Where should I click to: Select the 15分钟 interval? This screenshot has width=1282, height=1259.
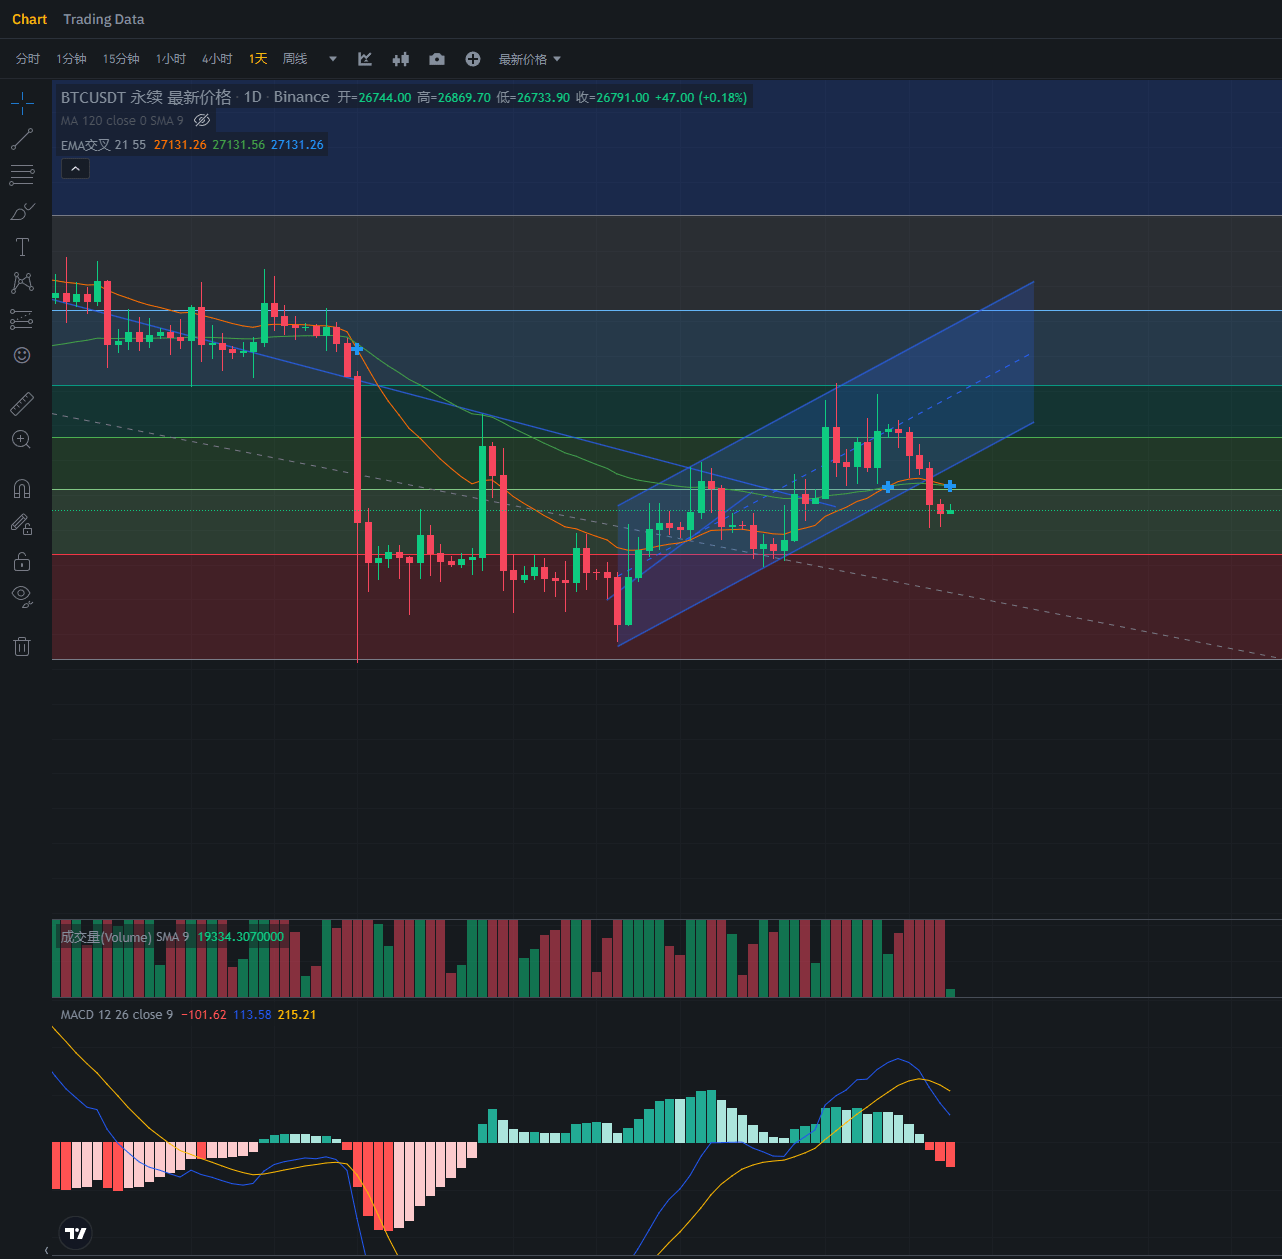coord(121,59)
